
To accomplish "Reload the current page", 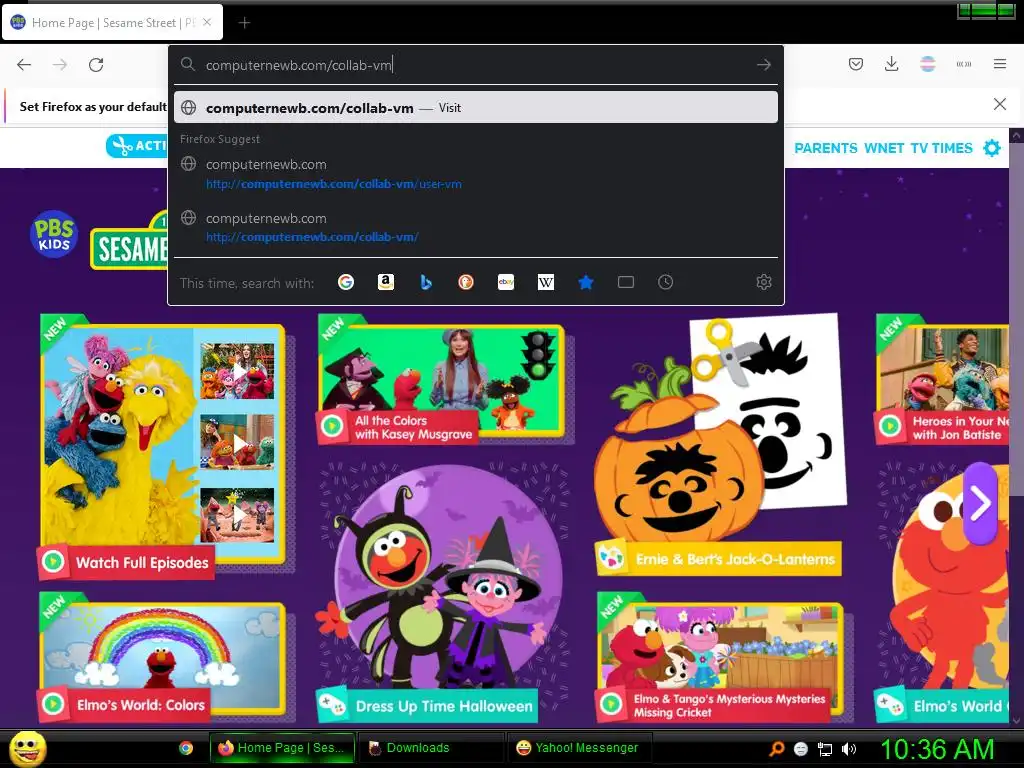I will tap(96, 65).
